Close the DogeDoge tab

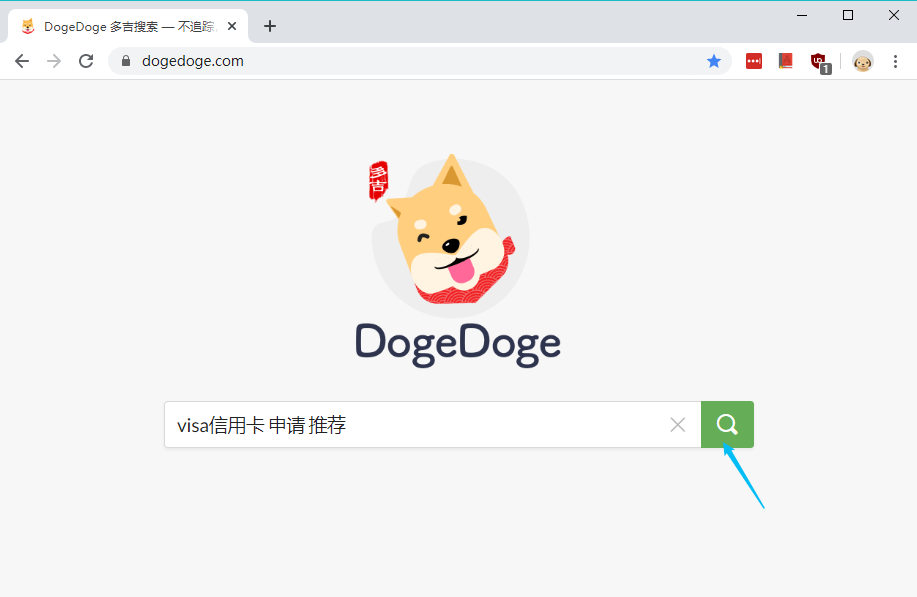click(x=232, y=26)
